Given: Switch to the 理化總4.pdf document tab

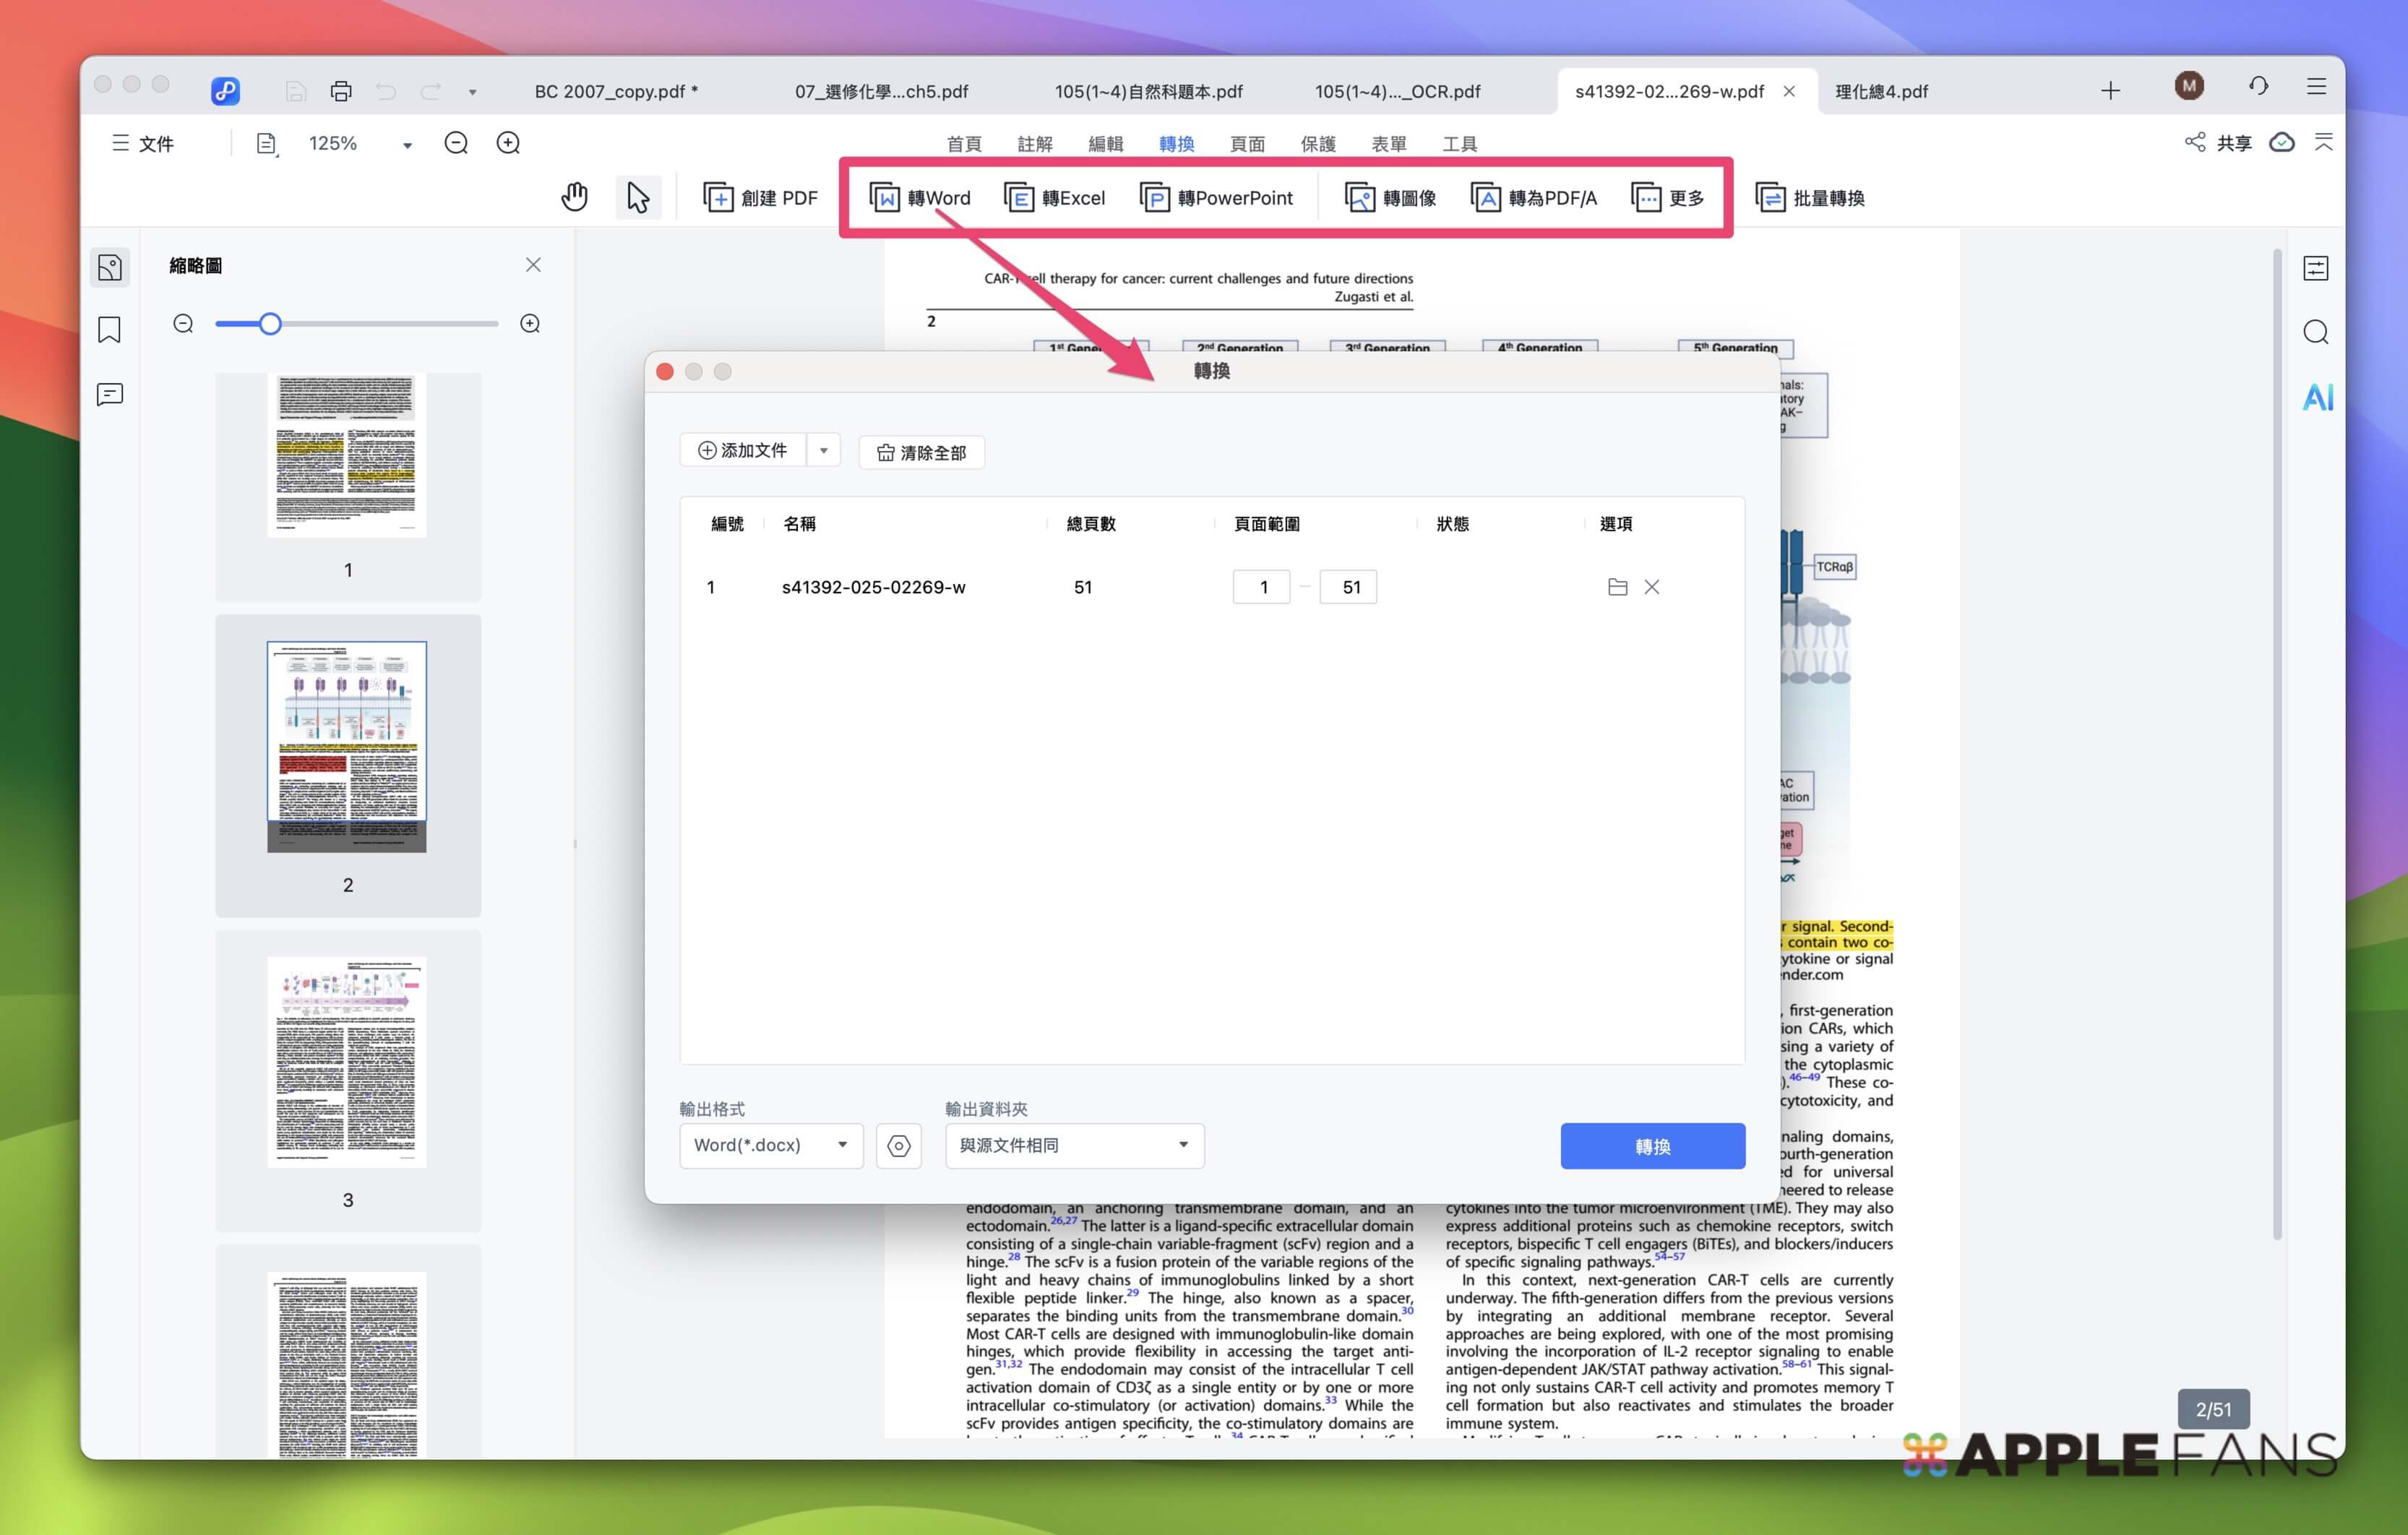Looking at the screenshot, I should (x=1881, y=91).
